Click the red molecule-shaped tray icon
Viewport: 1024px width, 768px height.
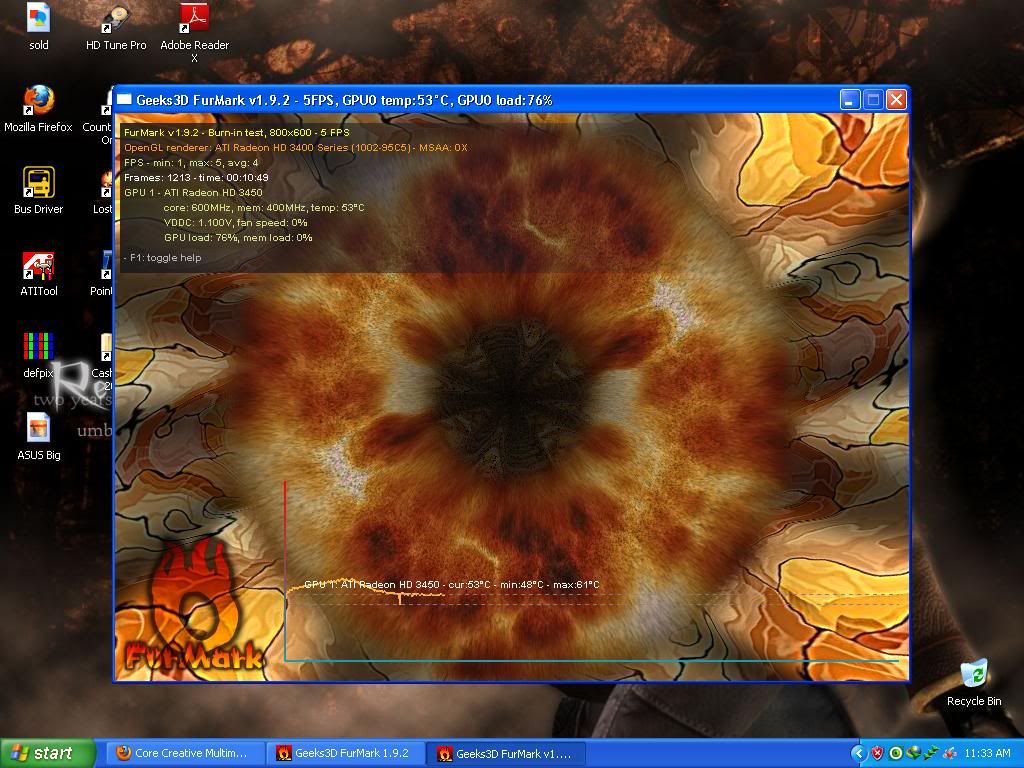coord(950,753)
